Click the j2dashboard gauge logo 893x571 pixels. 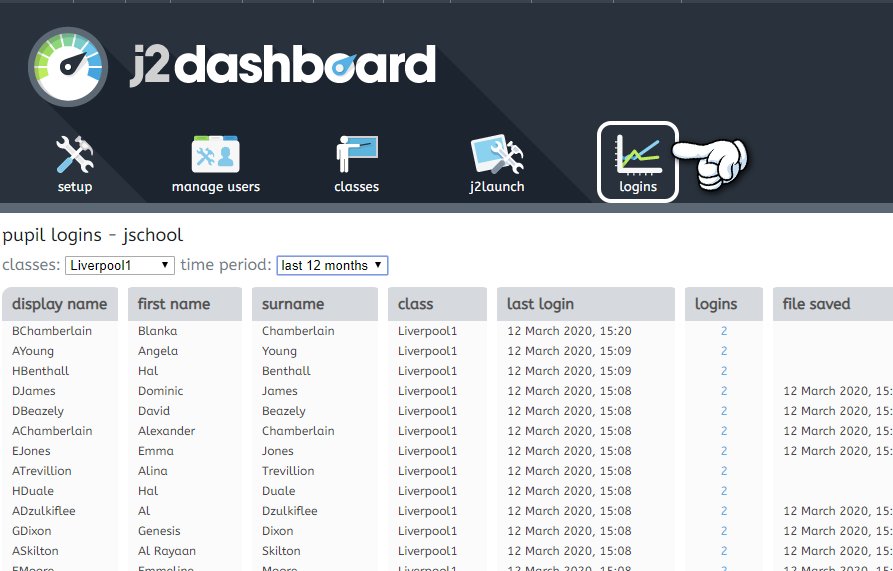(x=68, y=67)
